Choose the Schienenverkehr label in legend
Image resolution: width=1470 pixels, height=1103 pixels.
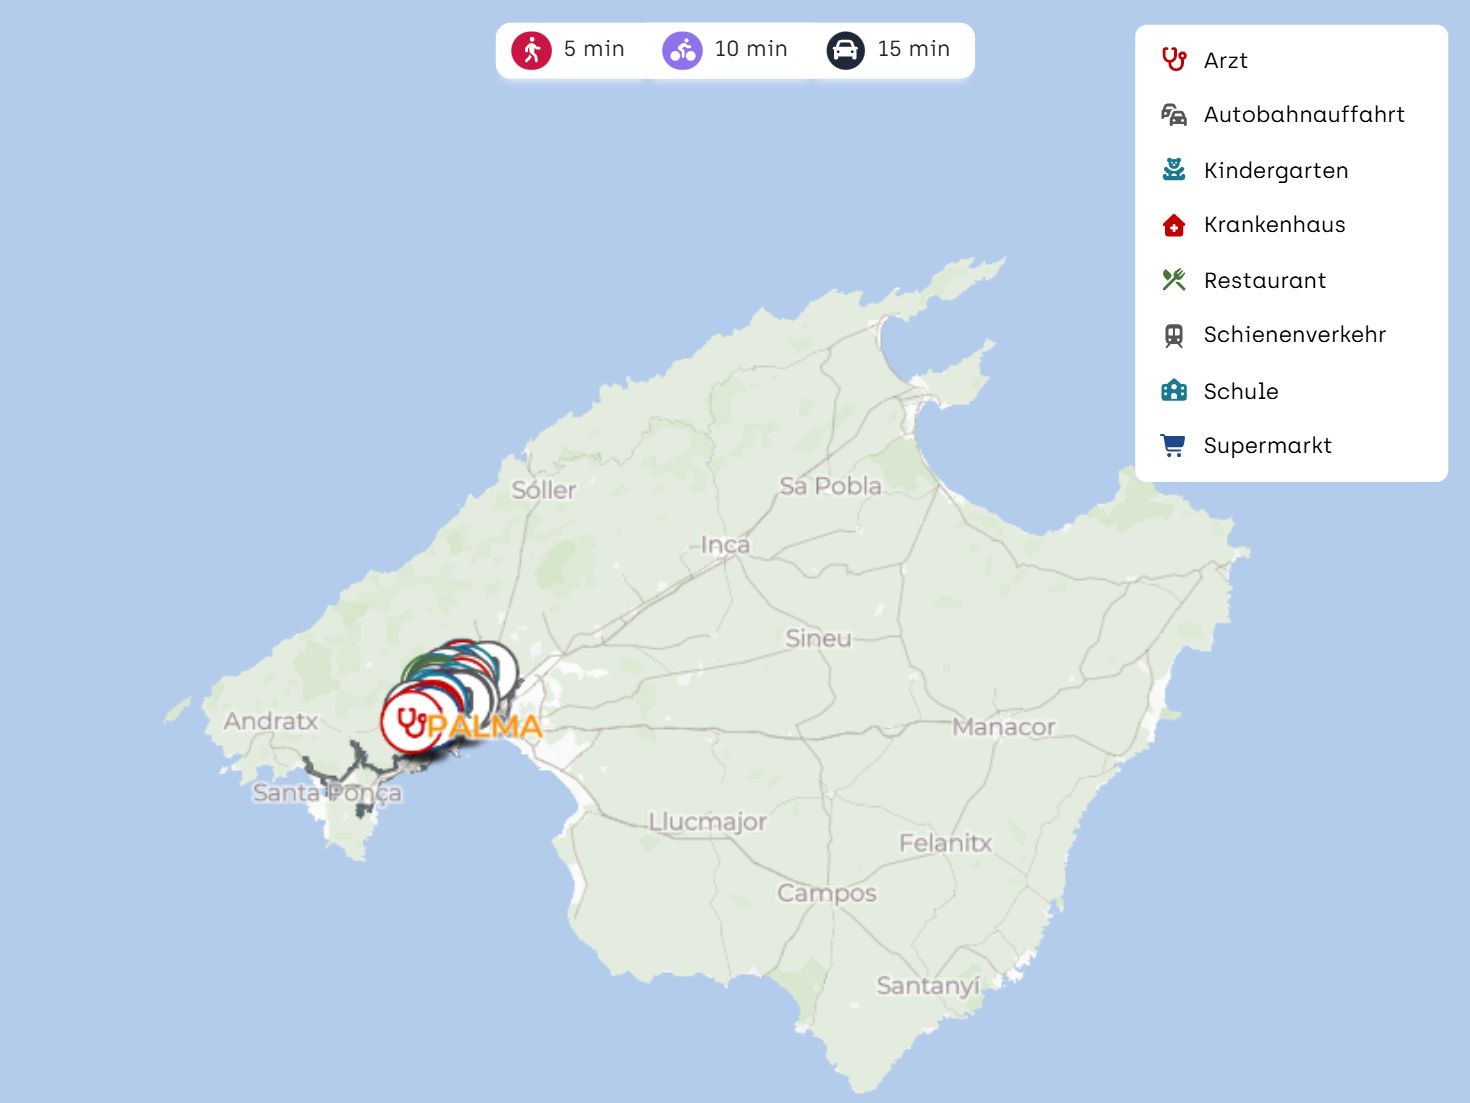coord(1294,335)
